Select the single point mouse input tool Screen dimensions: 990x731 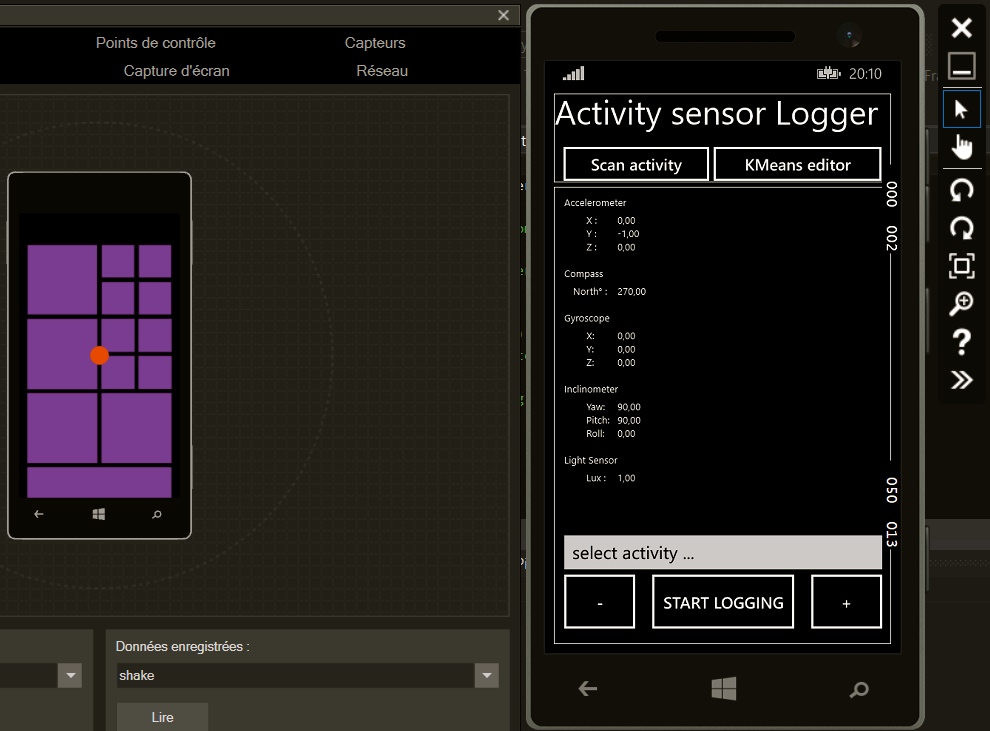[961, 109]
